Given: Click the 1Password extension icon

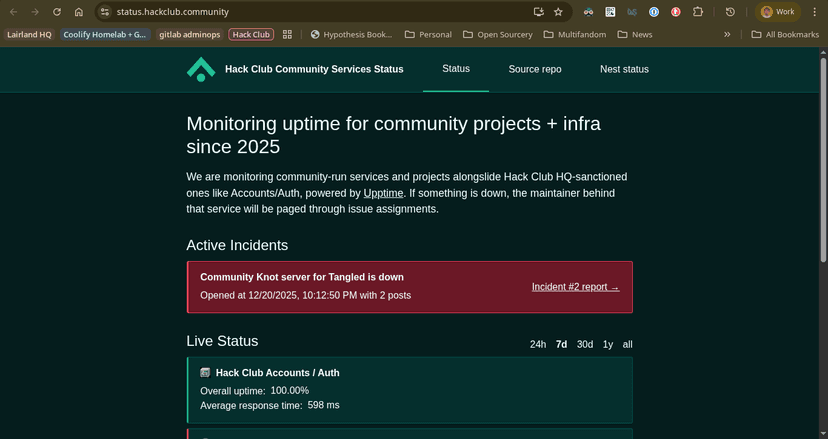Looking at the screenshot, I should (654, 12).
